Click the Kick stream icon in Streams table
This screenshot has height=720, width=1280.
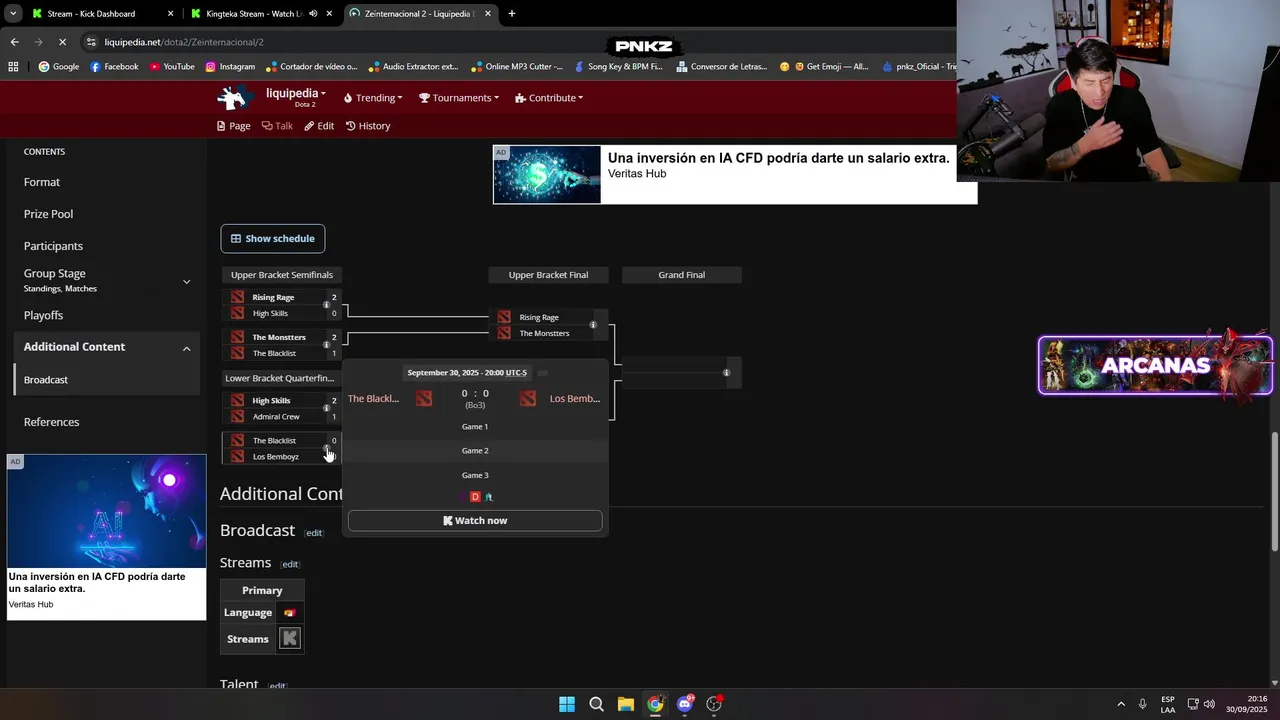[x=290, y=638]
